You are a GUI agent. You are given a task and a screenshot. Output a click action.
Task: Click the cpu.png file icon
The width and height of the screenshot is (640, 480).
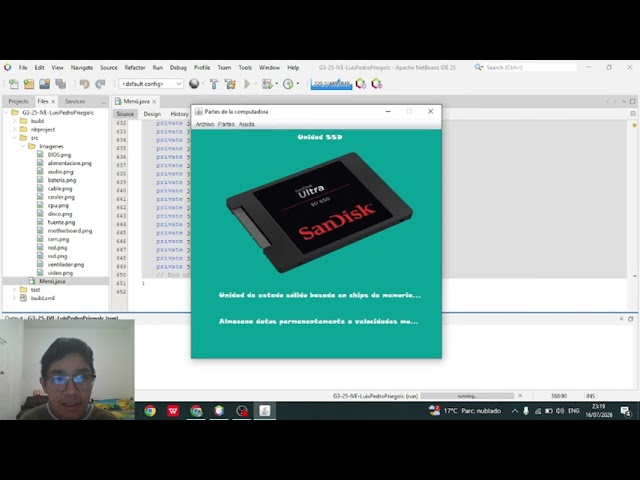click(40, 205)
